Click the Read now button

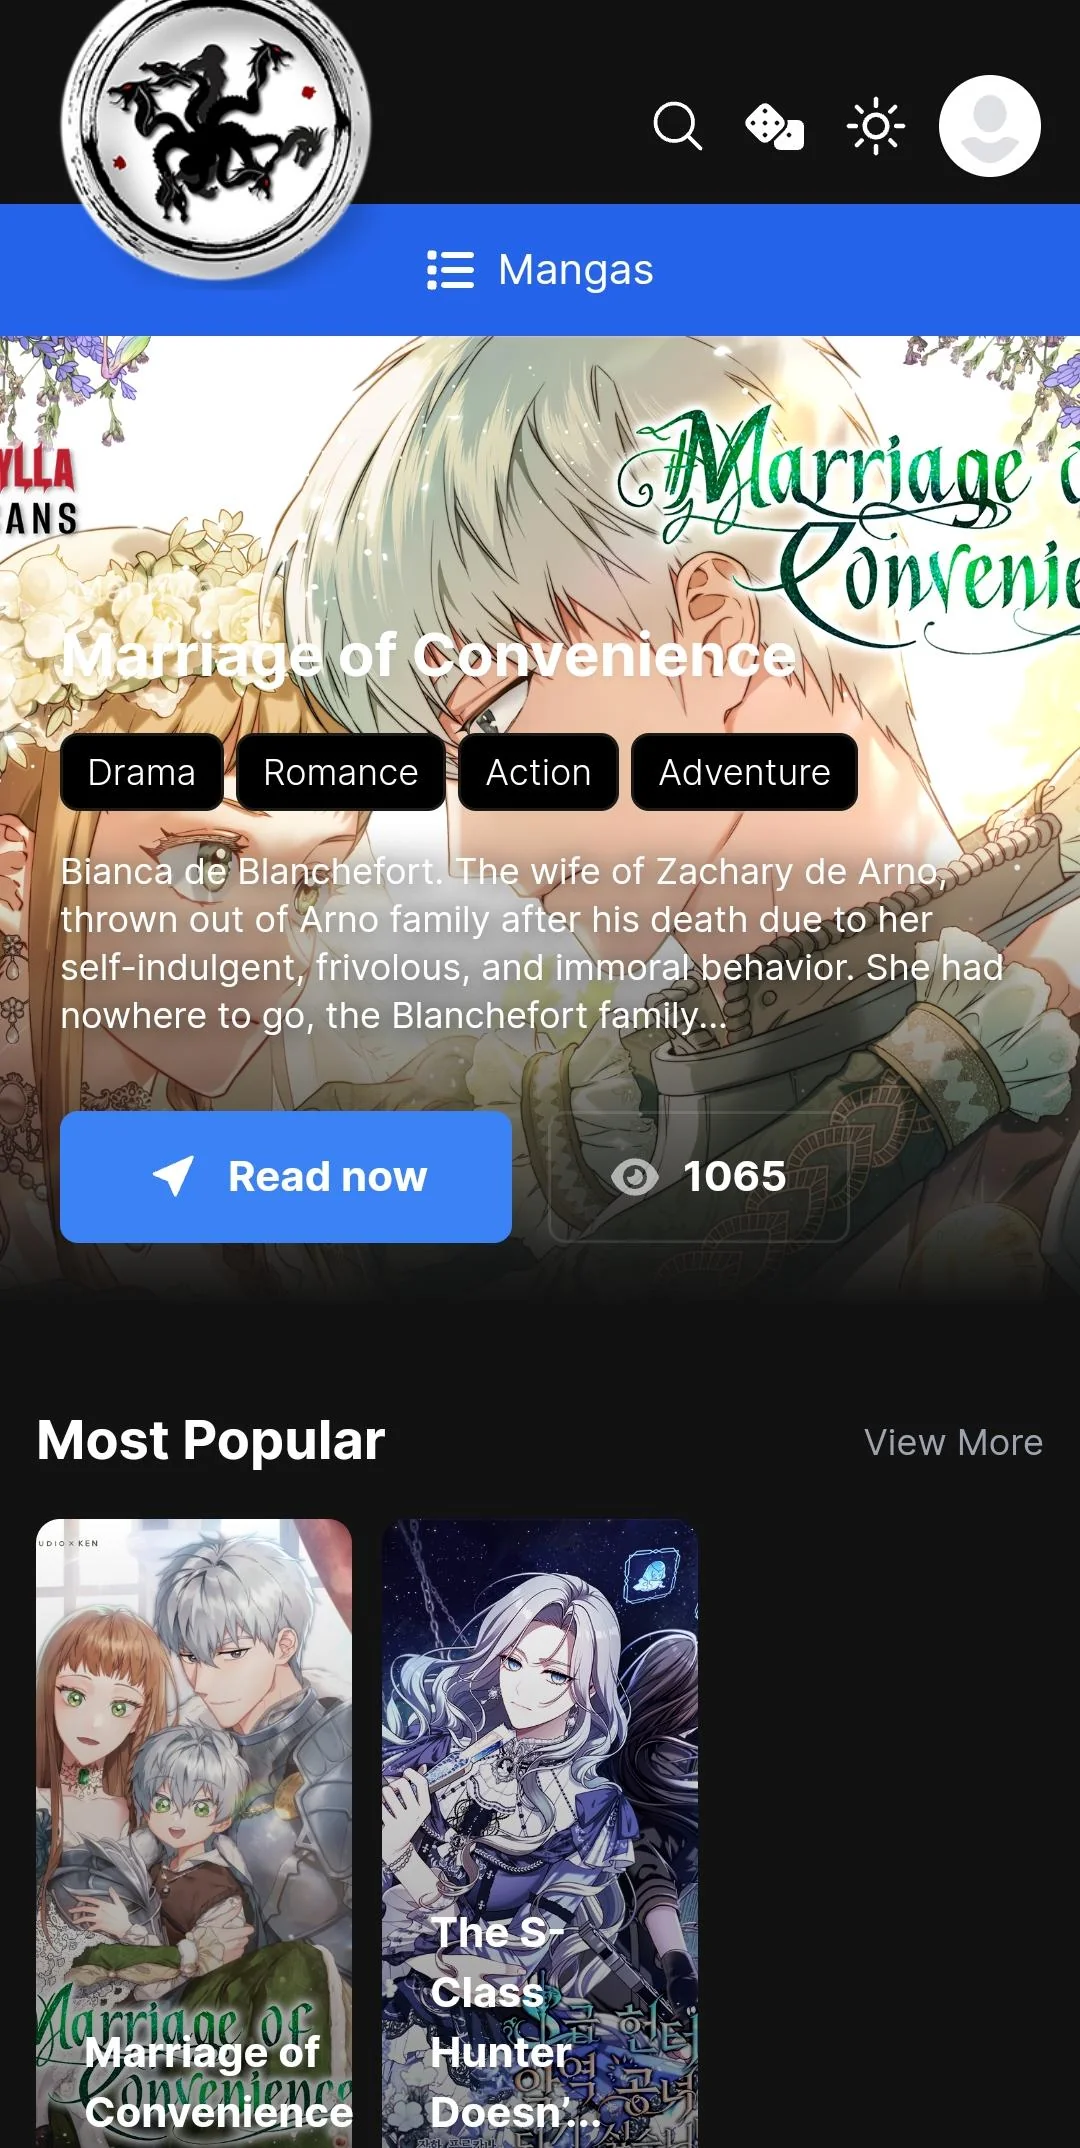pos(286,1177)
